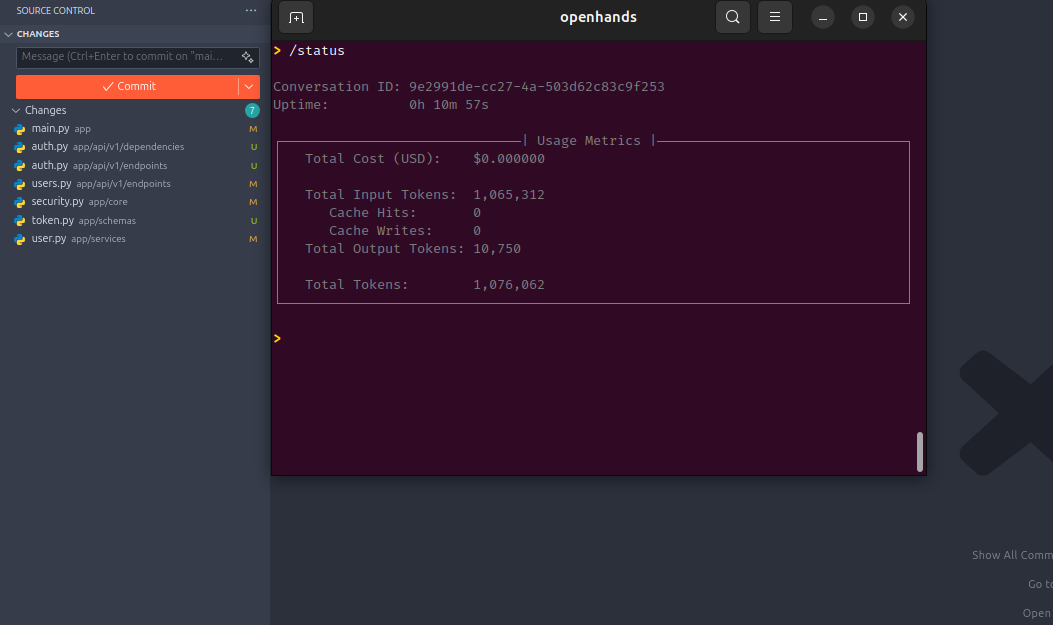This screenshot has height=625, width=1053.
Task: Click the Python icon next to main.py
Action: (20, 129)
